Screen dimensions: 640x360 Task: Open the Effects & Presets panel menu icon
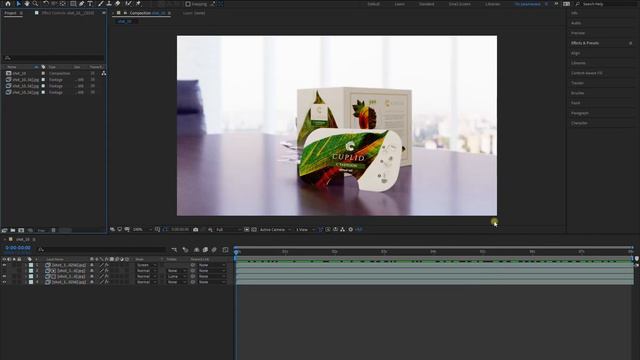point(631,43)
